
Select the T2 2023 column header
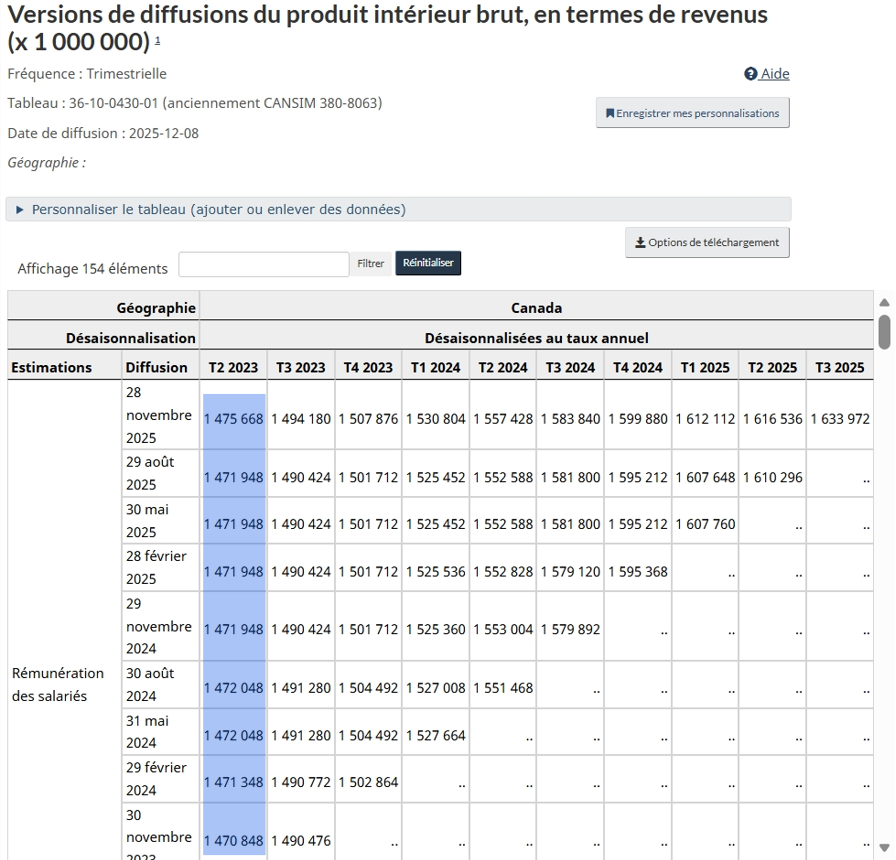coord(233,367)
